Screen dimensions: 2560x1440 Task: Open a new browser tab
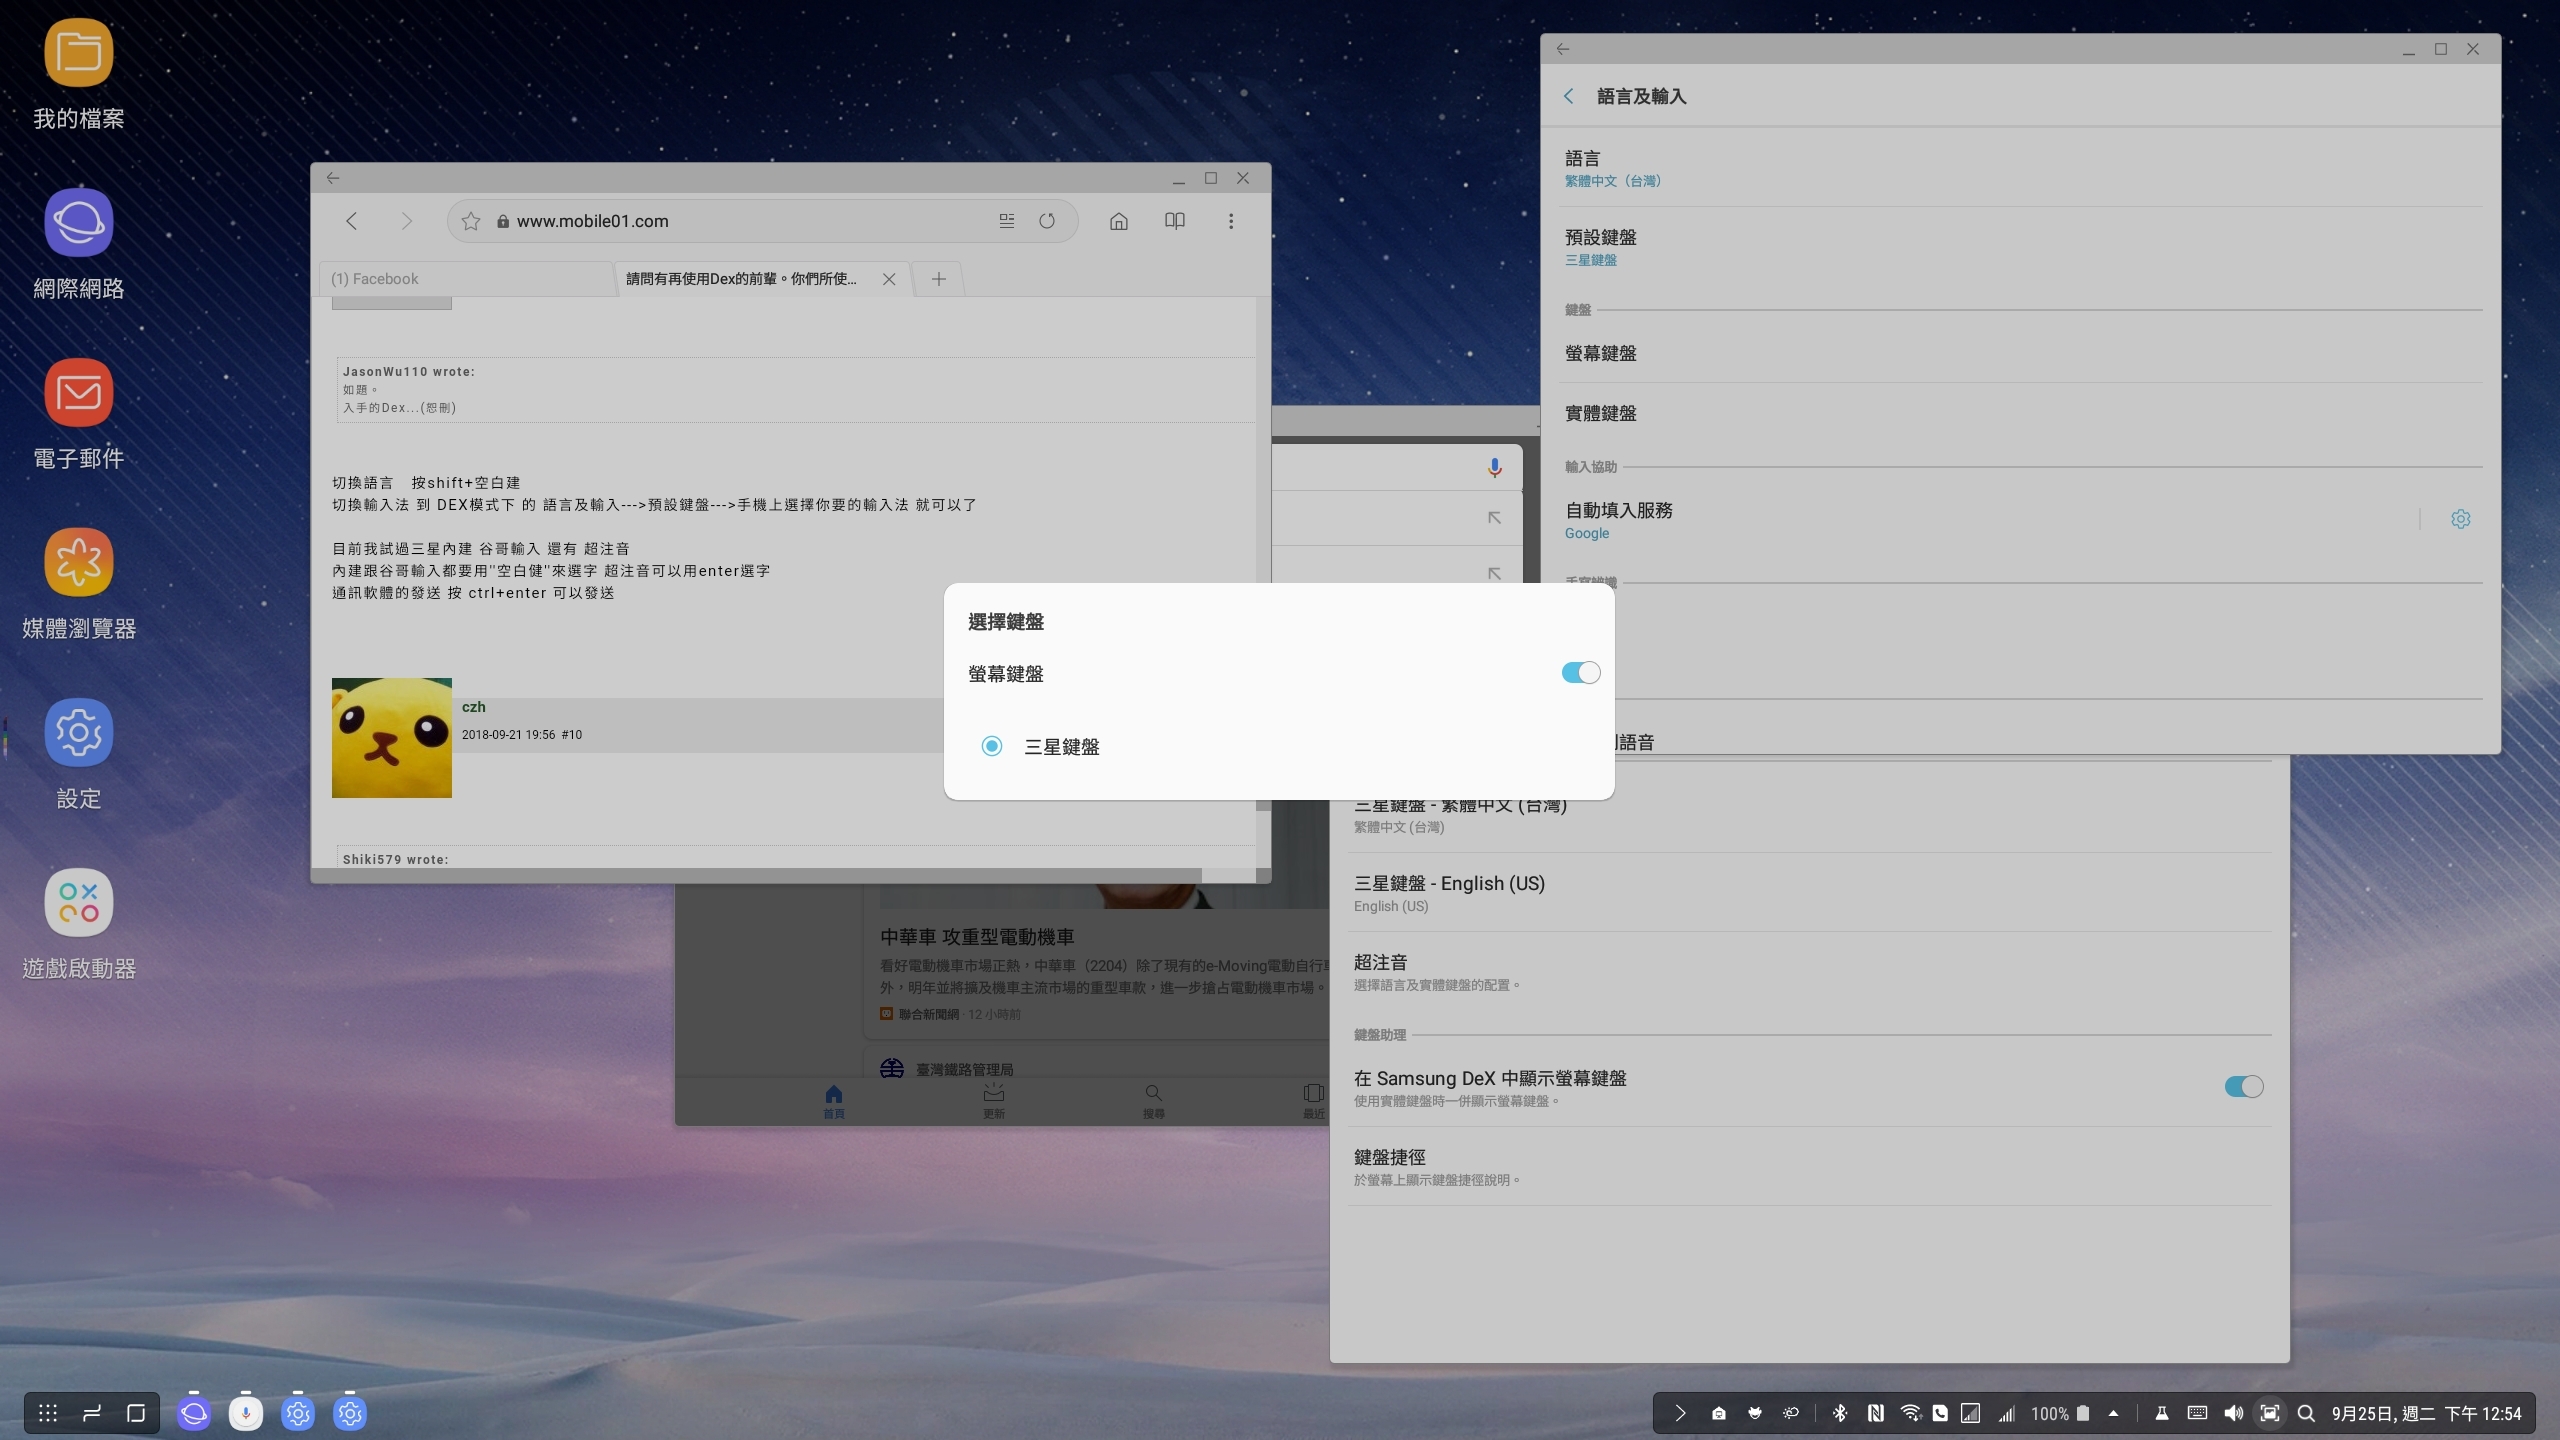tap(938, 279)
